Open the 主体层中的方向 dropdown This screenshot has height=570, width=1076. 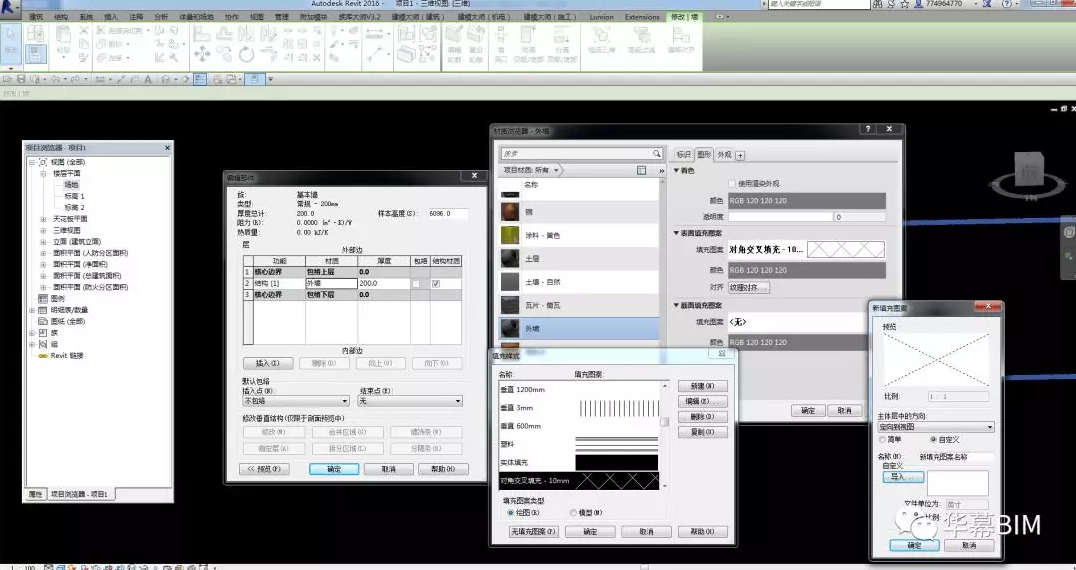(x=936, y=427)
